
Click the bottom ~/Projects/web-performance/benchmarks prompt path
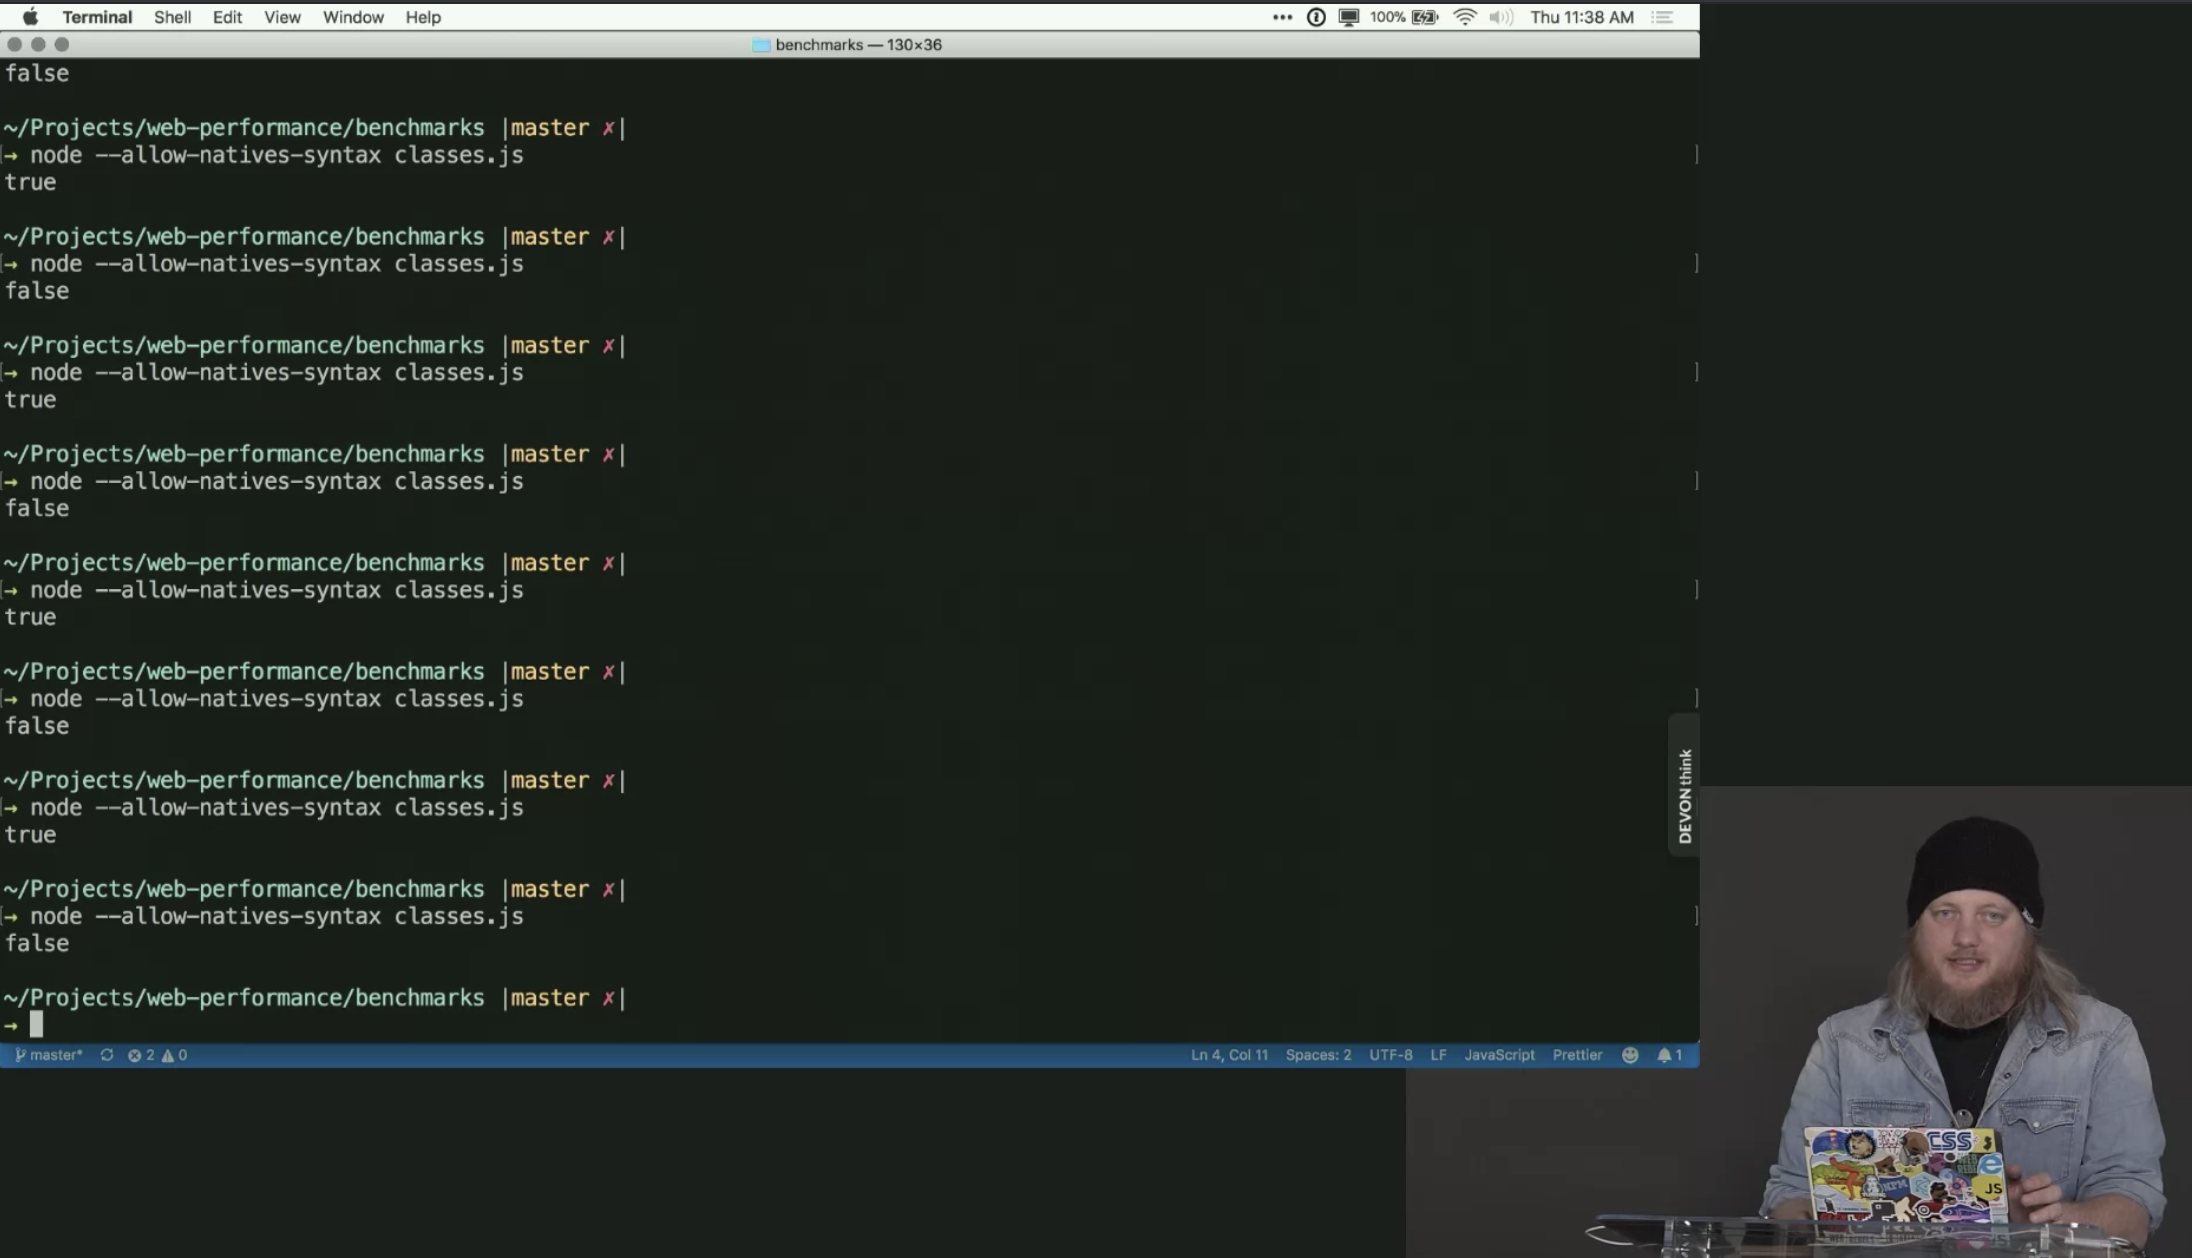pyautogui.click(x=244, y=998)
